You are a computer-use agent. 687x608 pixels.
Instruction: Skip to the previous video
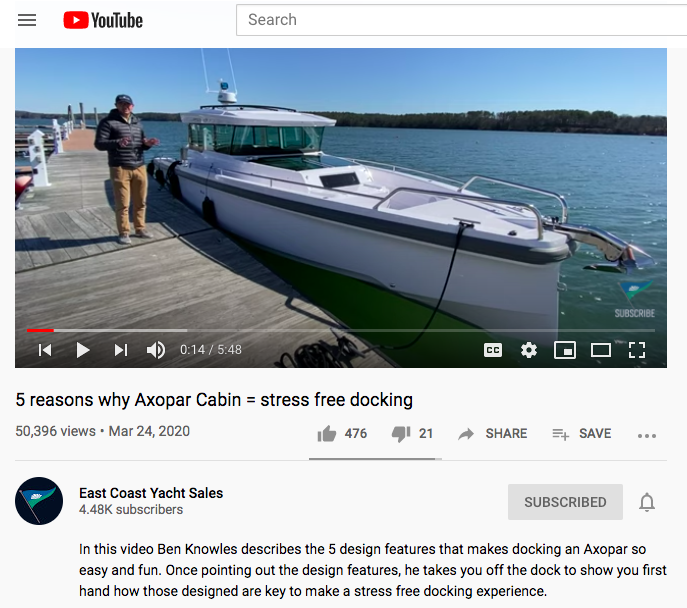click(x=45, y=350)
